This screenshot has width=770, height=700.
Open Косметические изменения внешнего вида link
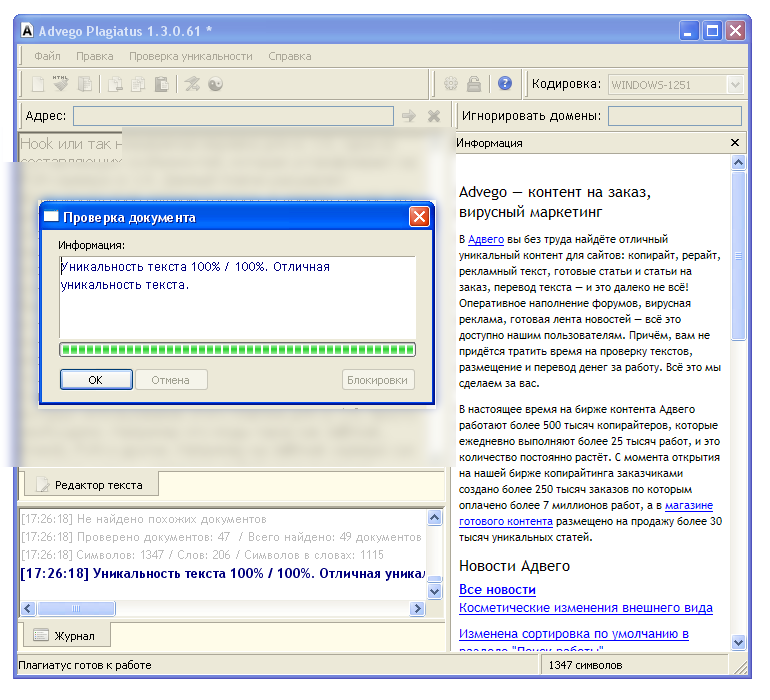point(586,608)
